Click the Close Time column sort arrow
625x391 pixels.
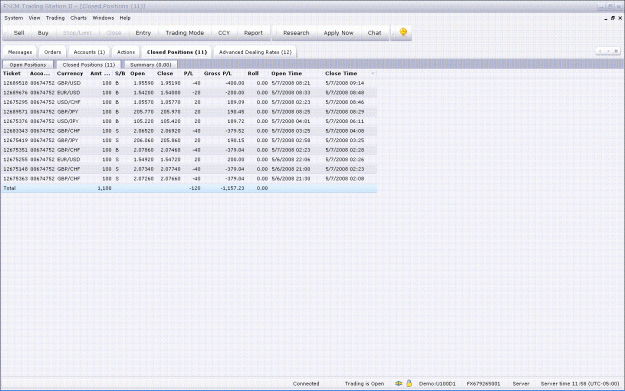[373, 73]
